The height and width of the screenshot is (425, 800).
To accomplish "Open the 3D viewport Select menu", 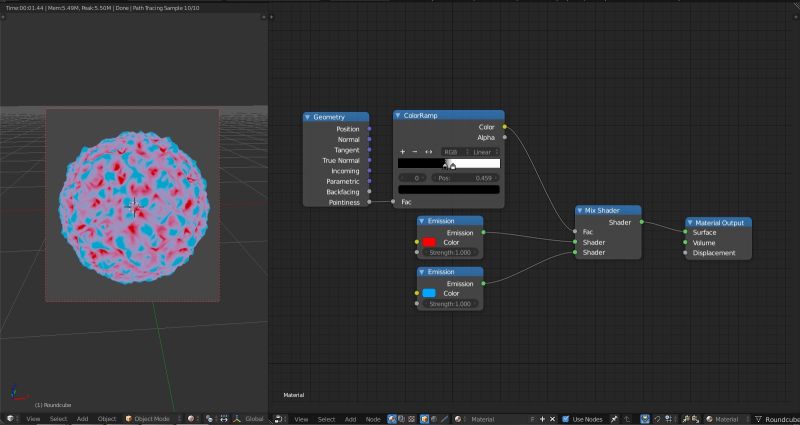I will click(58, 419).
